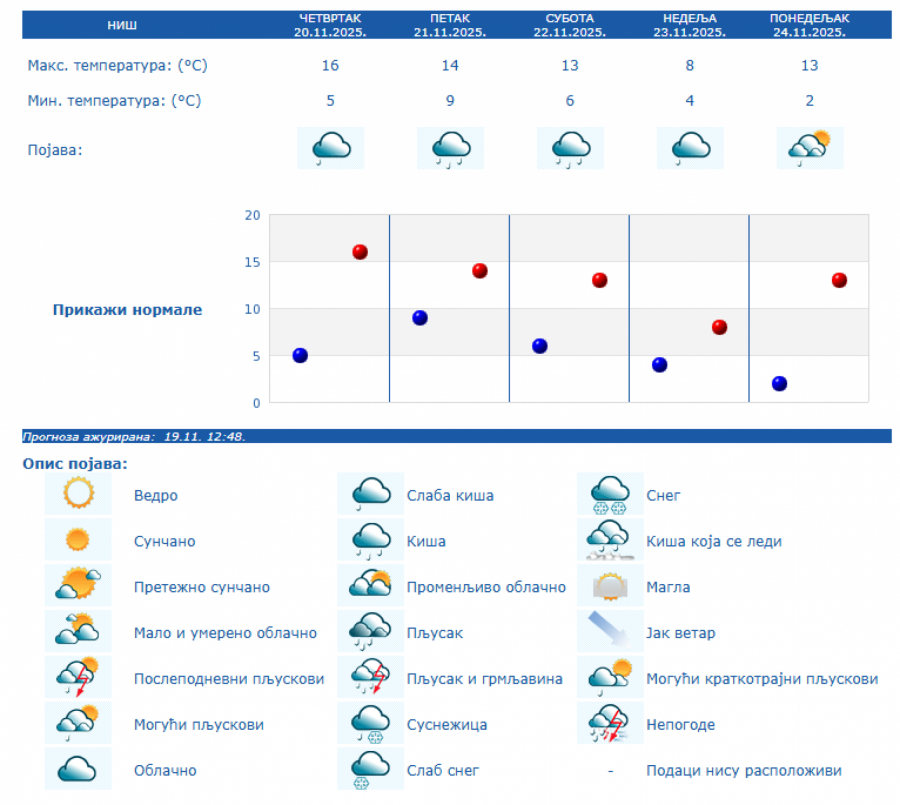
Task: Click the Магла fog legend icon
Action: point(610,587)
